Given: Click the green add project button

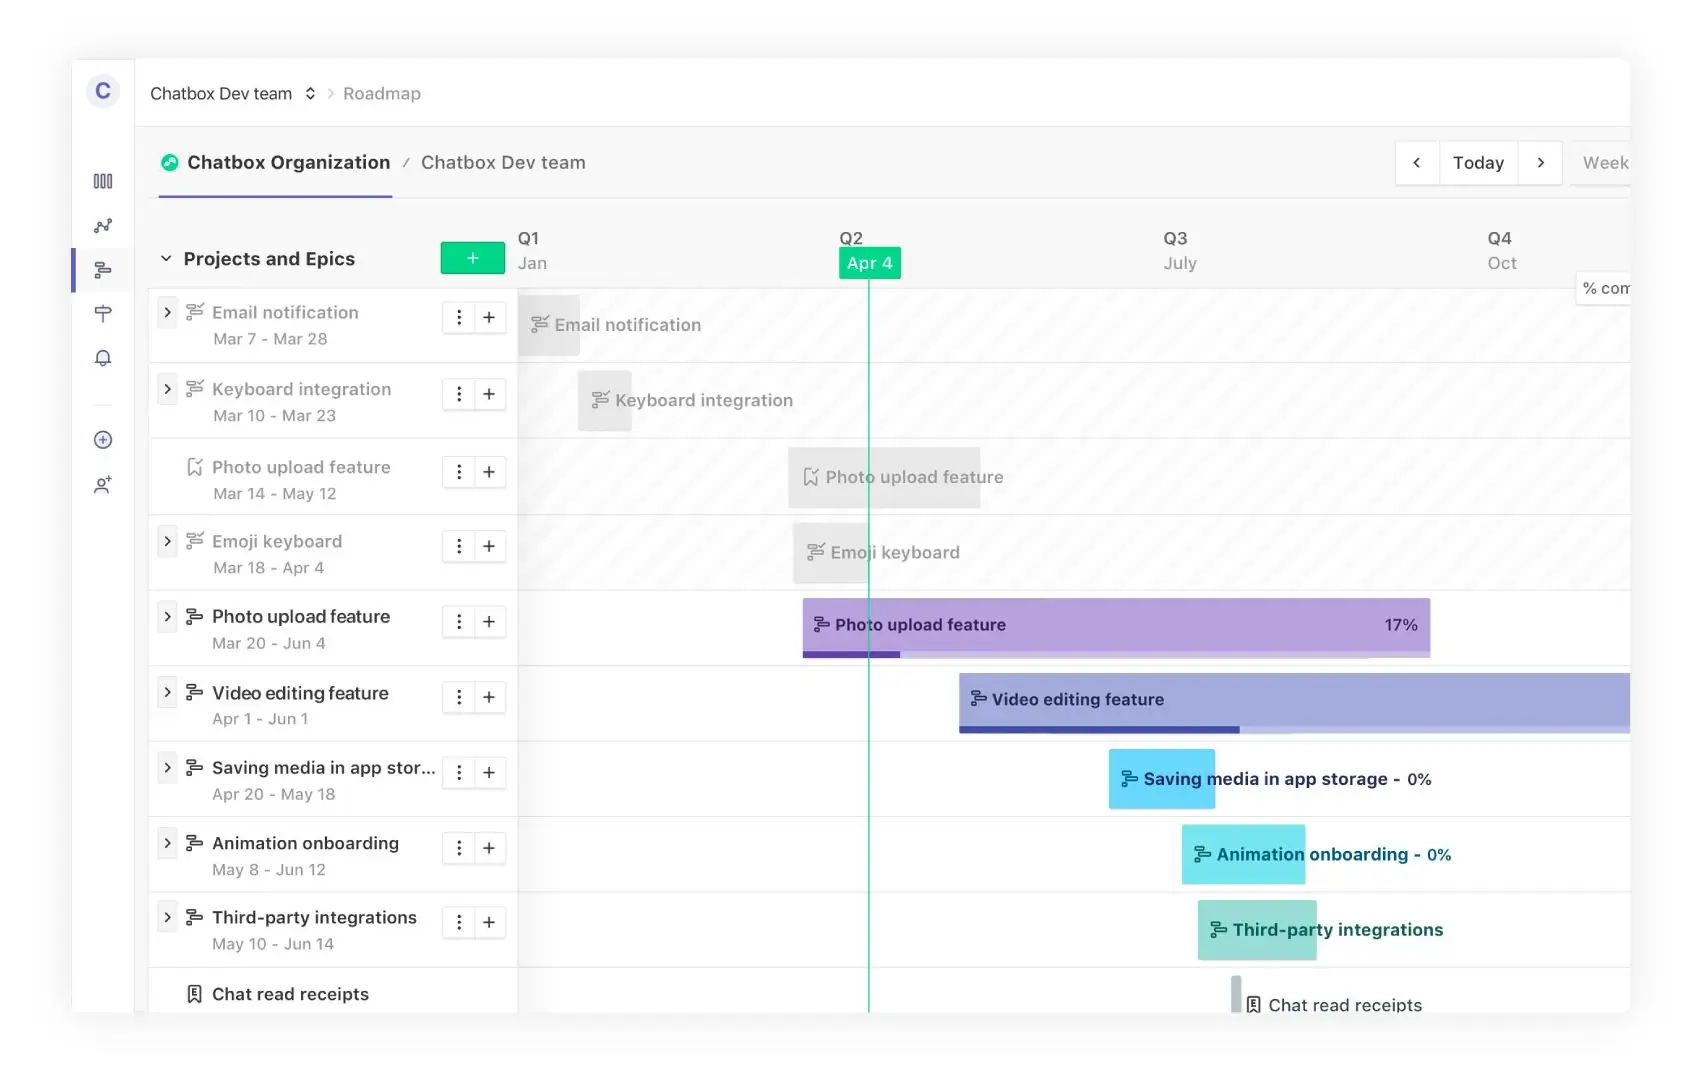Looking at the screenshot, I should [473, 258].
